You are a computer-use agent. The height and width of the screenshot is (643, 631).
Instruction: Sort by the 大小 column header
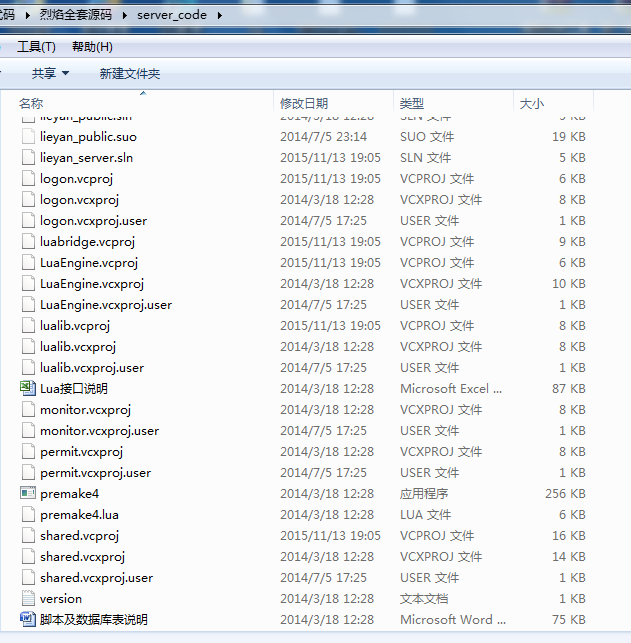pyautogui.click(x=553, y=103)
